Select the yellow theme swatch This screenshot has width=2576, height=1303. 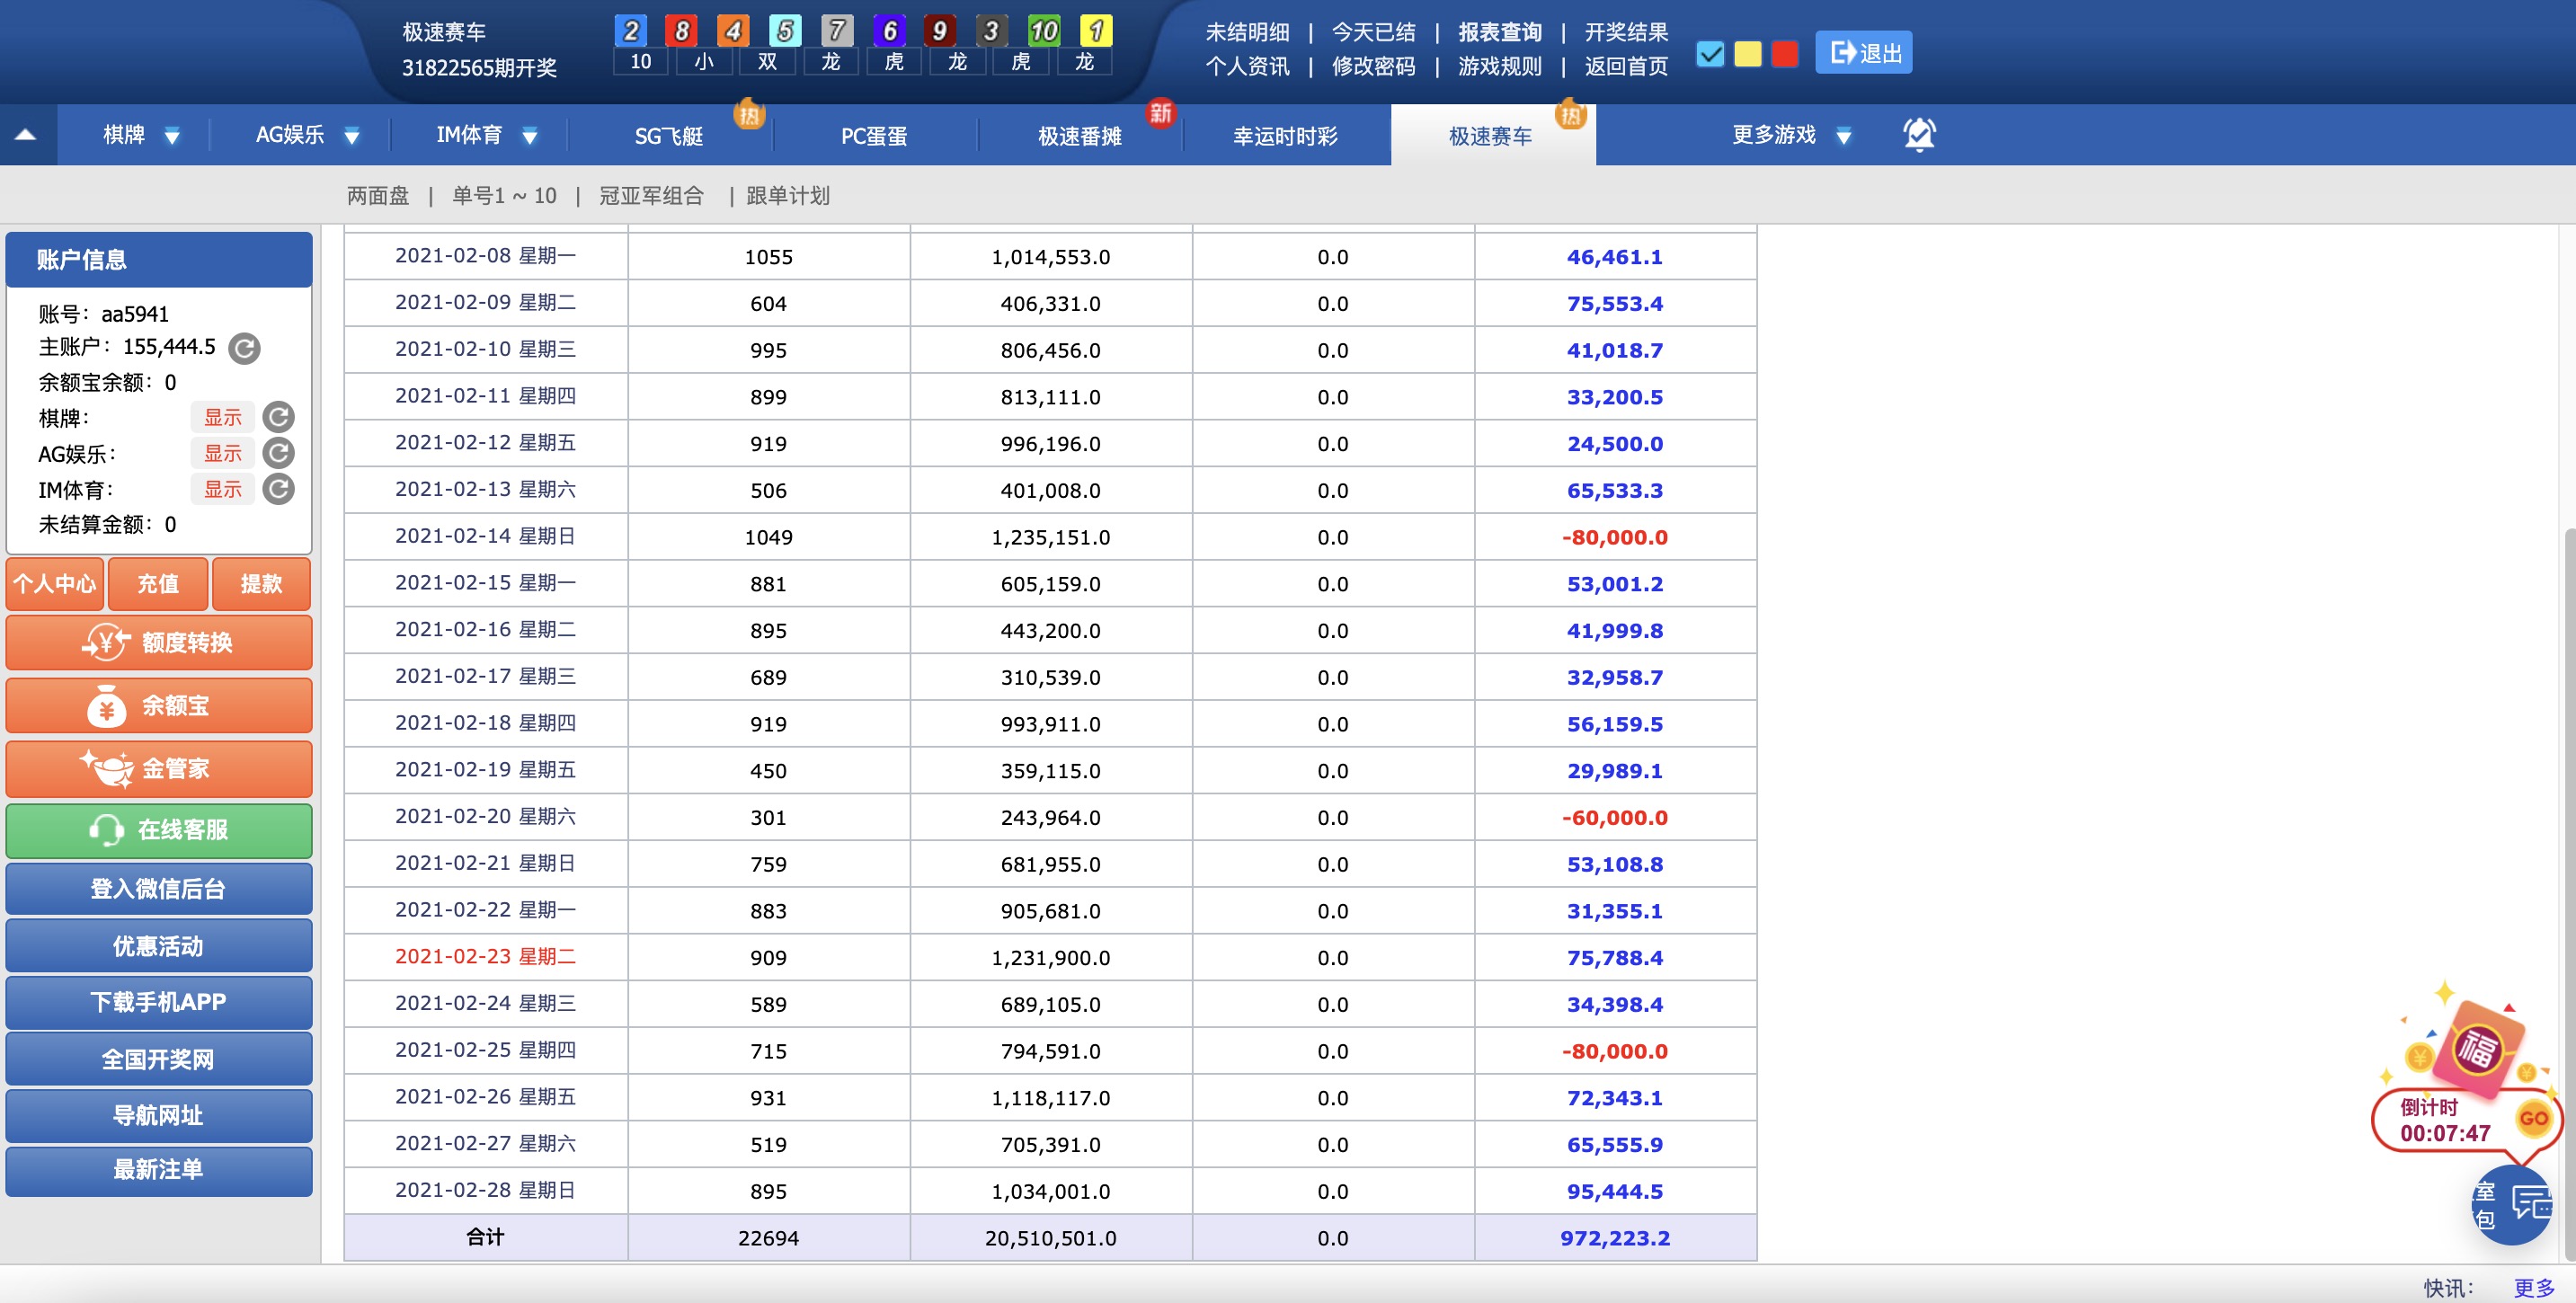click(1748, 53)
